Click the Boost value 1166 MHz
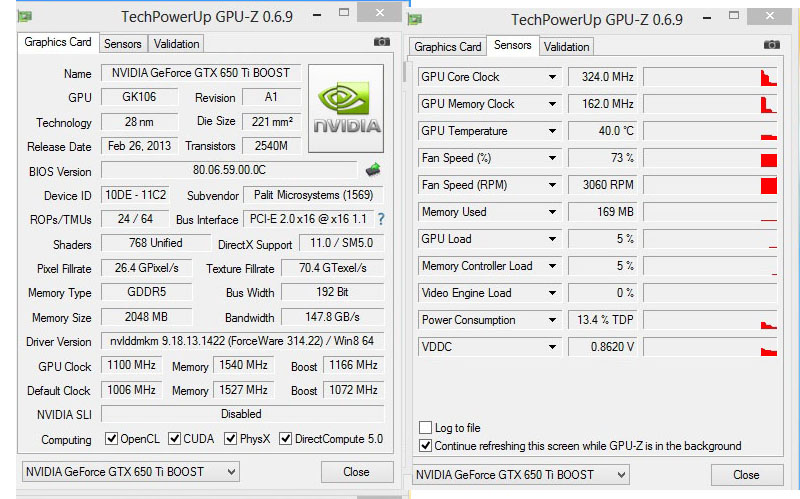The image size is (800, 499). coord(353,365)
